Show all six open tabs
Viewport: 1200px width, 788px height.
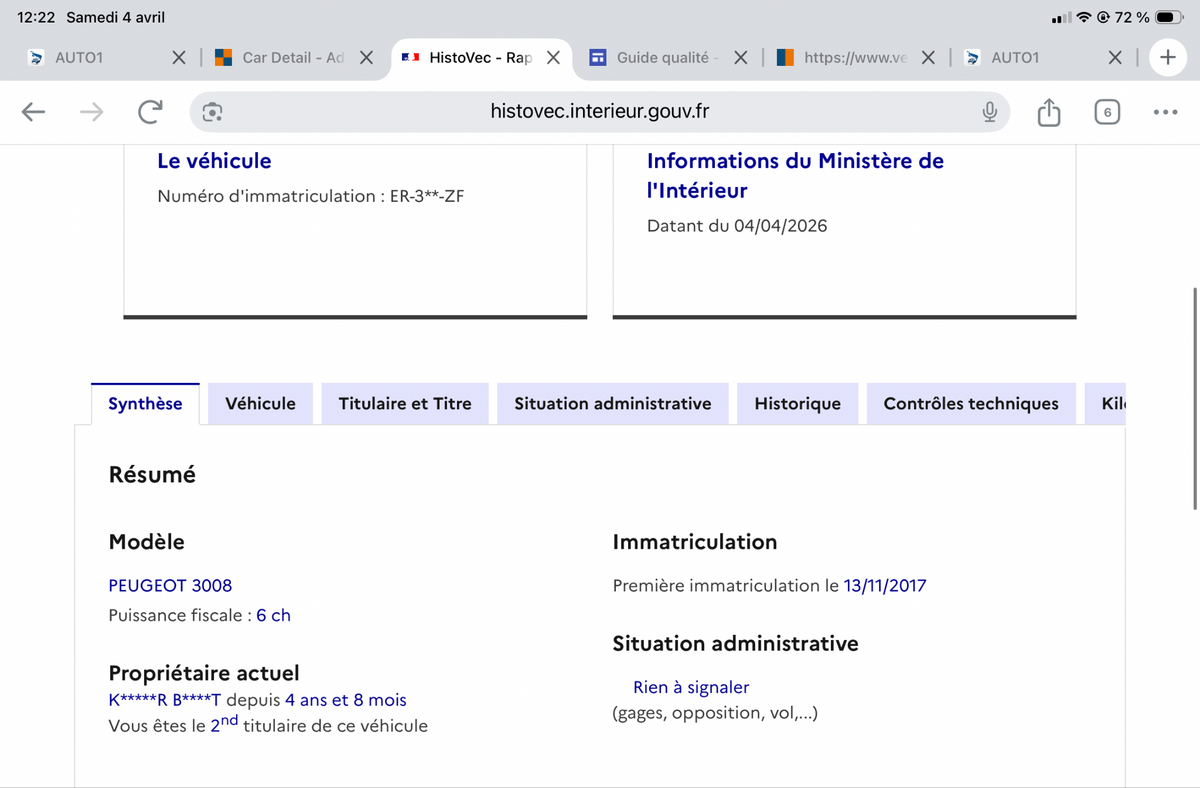1107,112
